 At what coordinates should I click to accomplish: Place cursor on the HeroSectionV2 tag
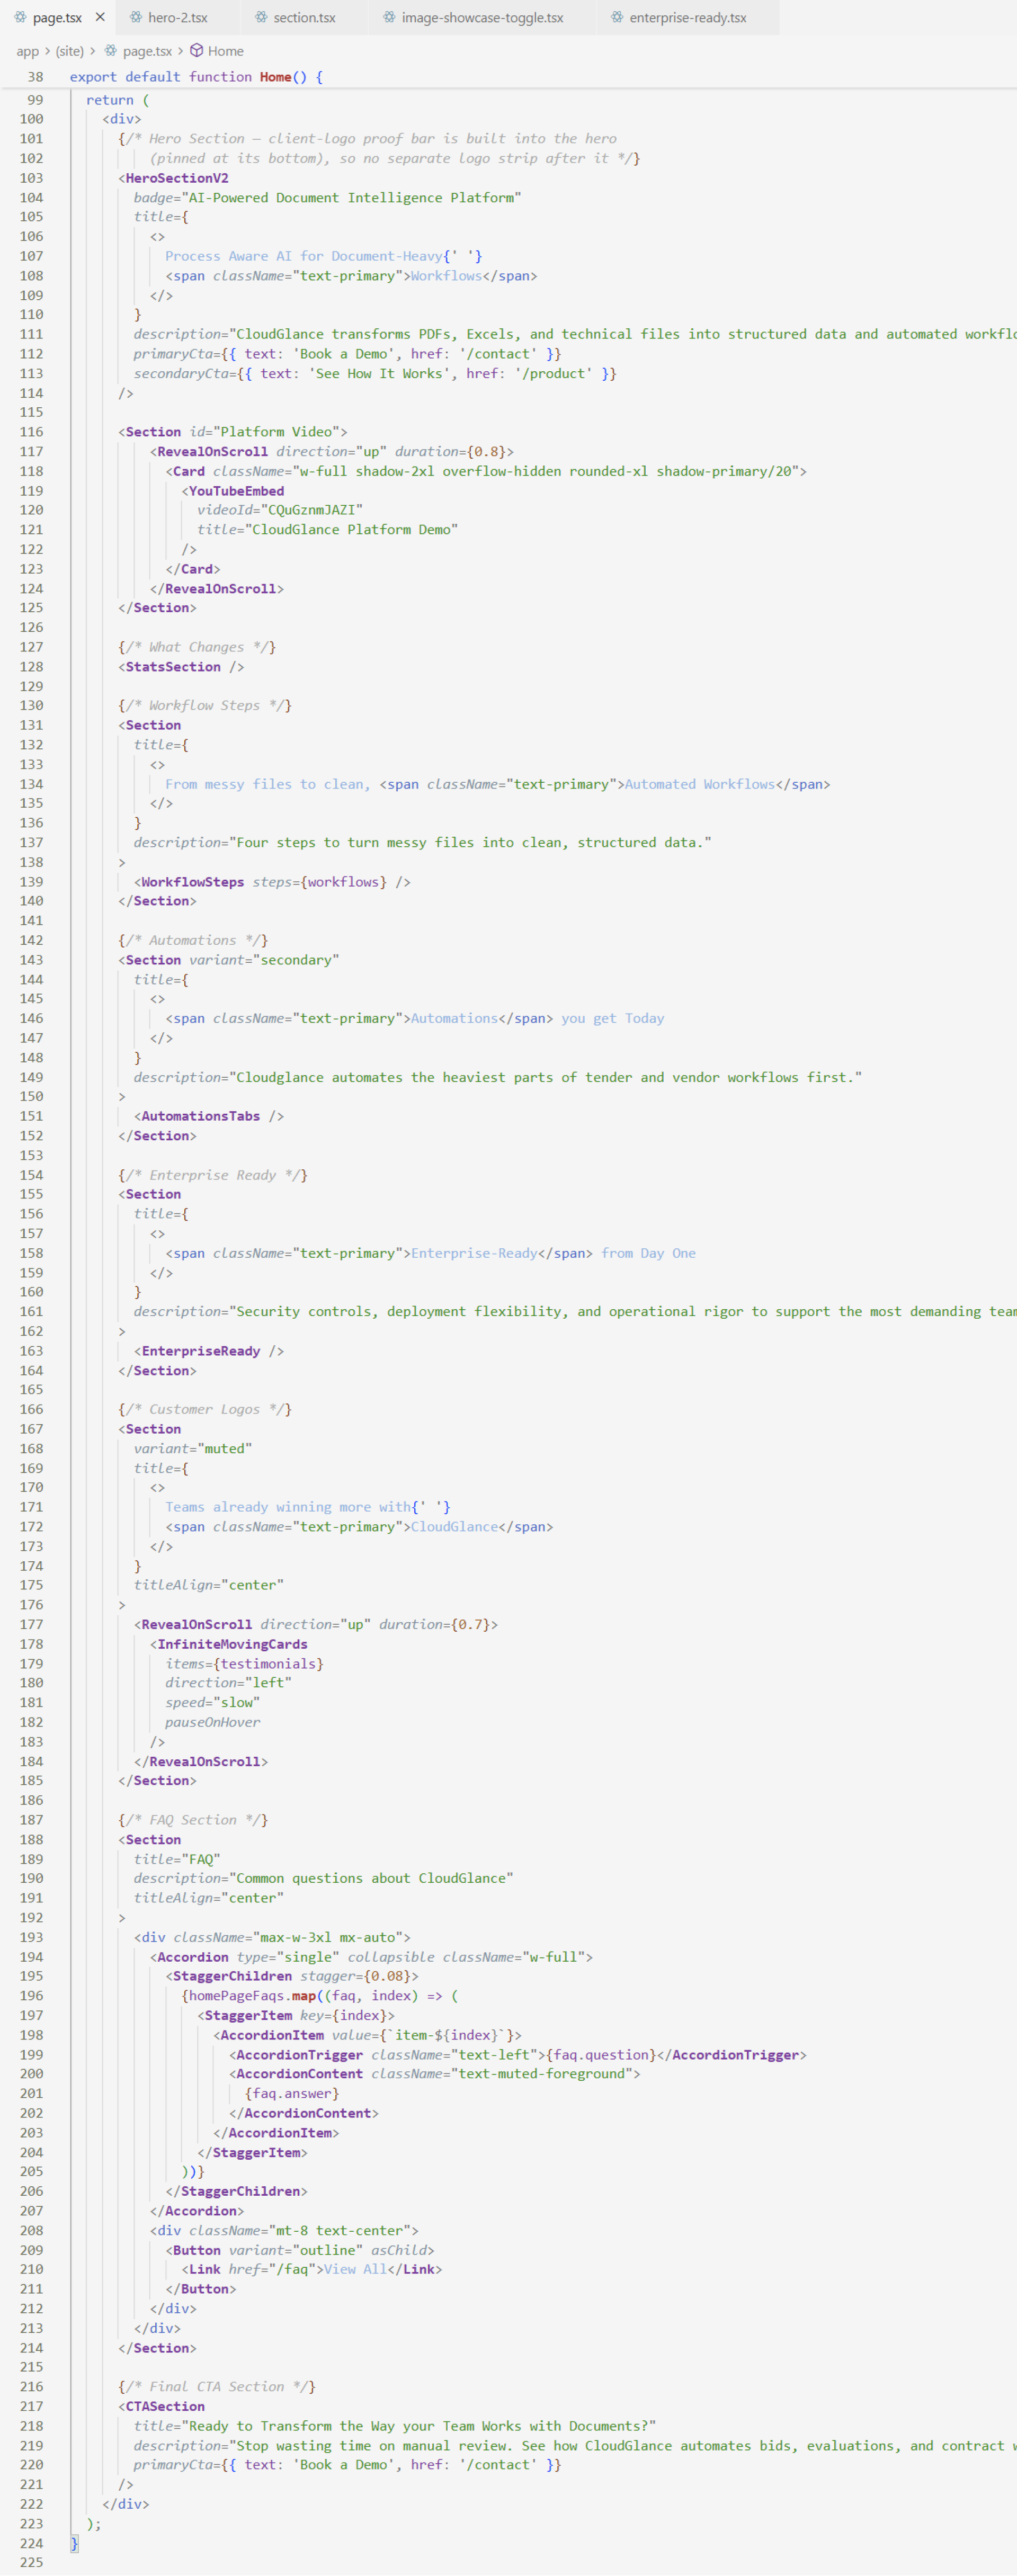[177, 178]
